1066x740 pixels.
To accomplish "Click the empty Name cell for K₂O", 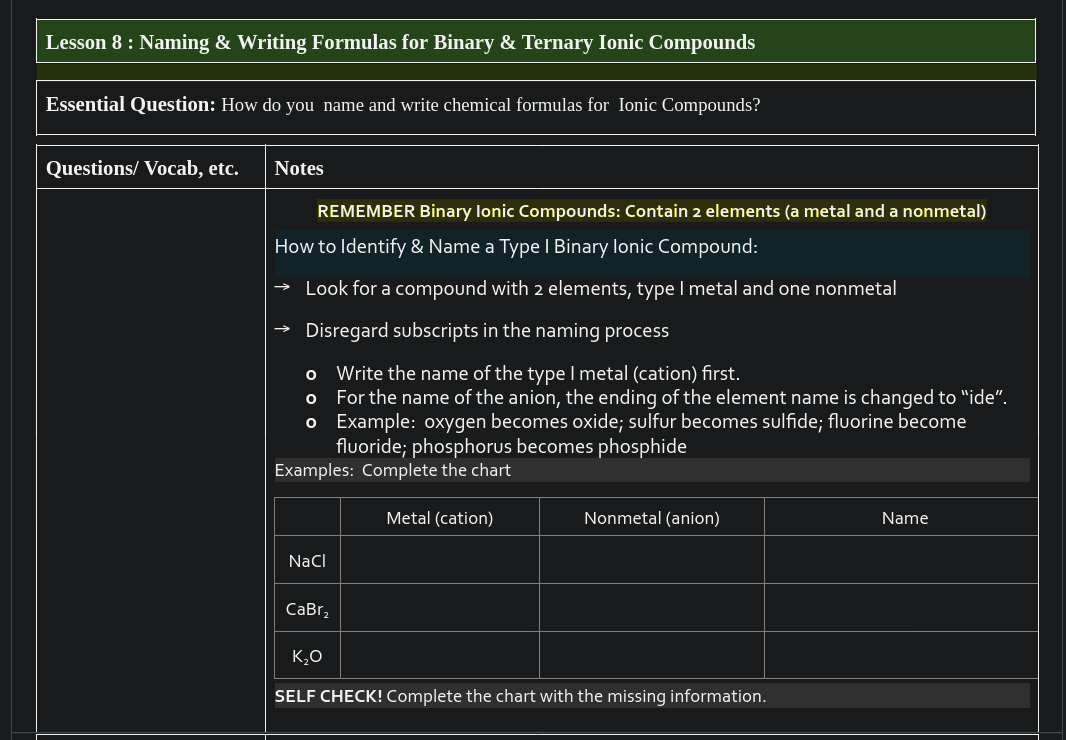I will coord(900,656).
